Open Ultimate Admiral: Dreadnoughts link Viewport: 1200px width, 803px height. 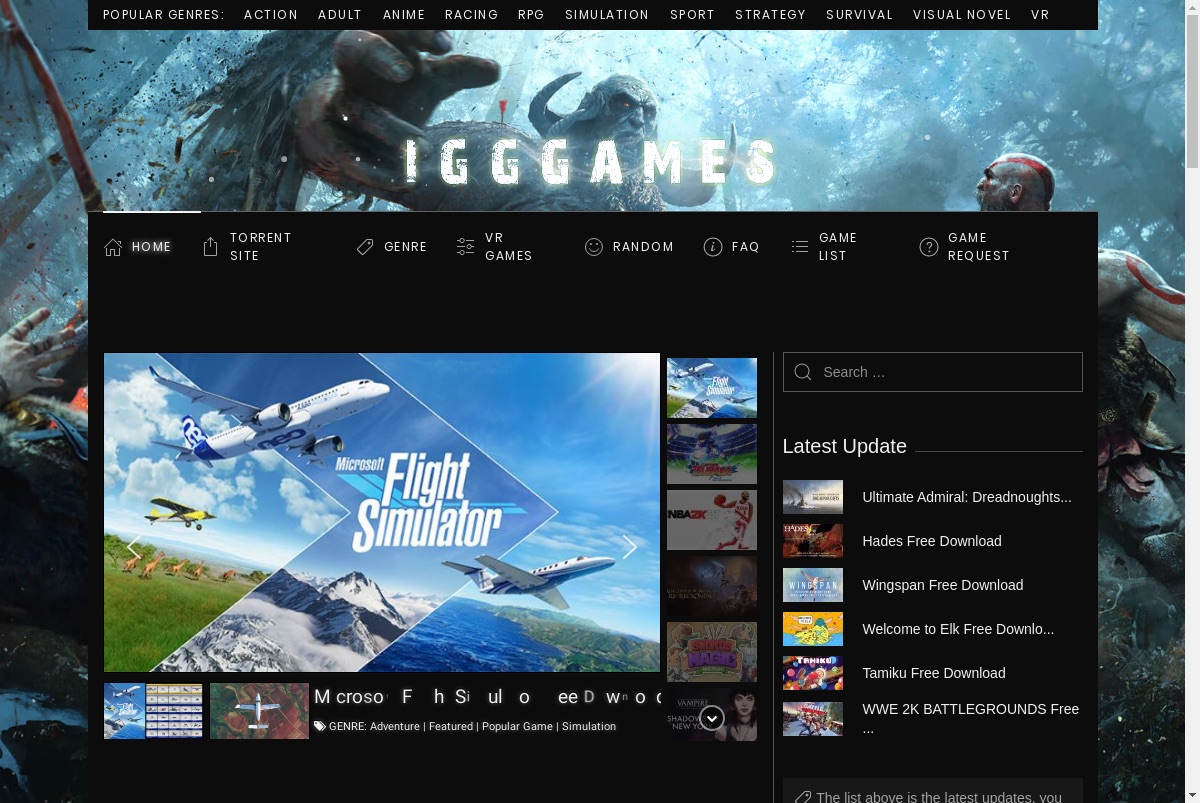click(967, 497)
